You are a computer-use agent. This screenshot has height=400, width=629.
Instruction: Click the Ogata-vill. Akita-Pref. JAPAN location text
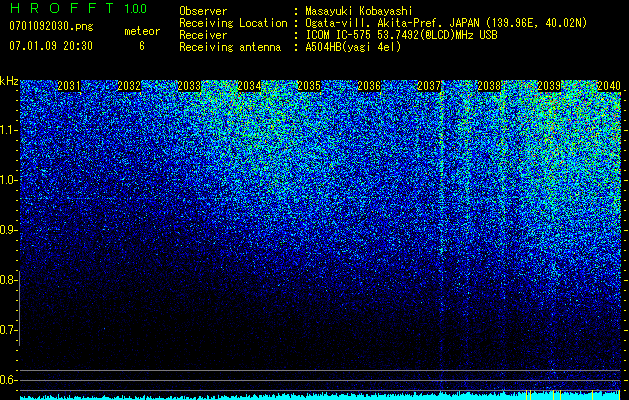pyautogui.click(x=446, y=24)
